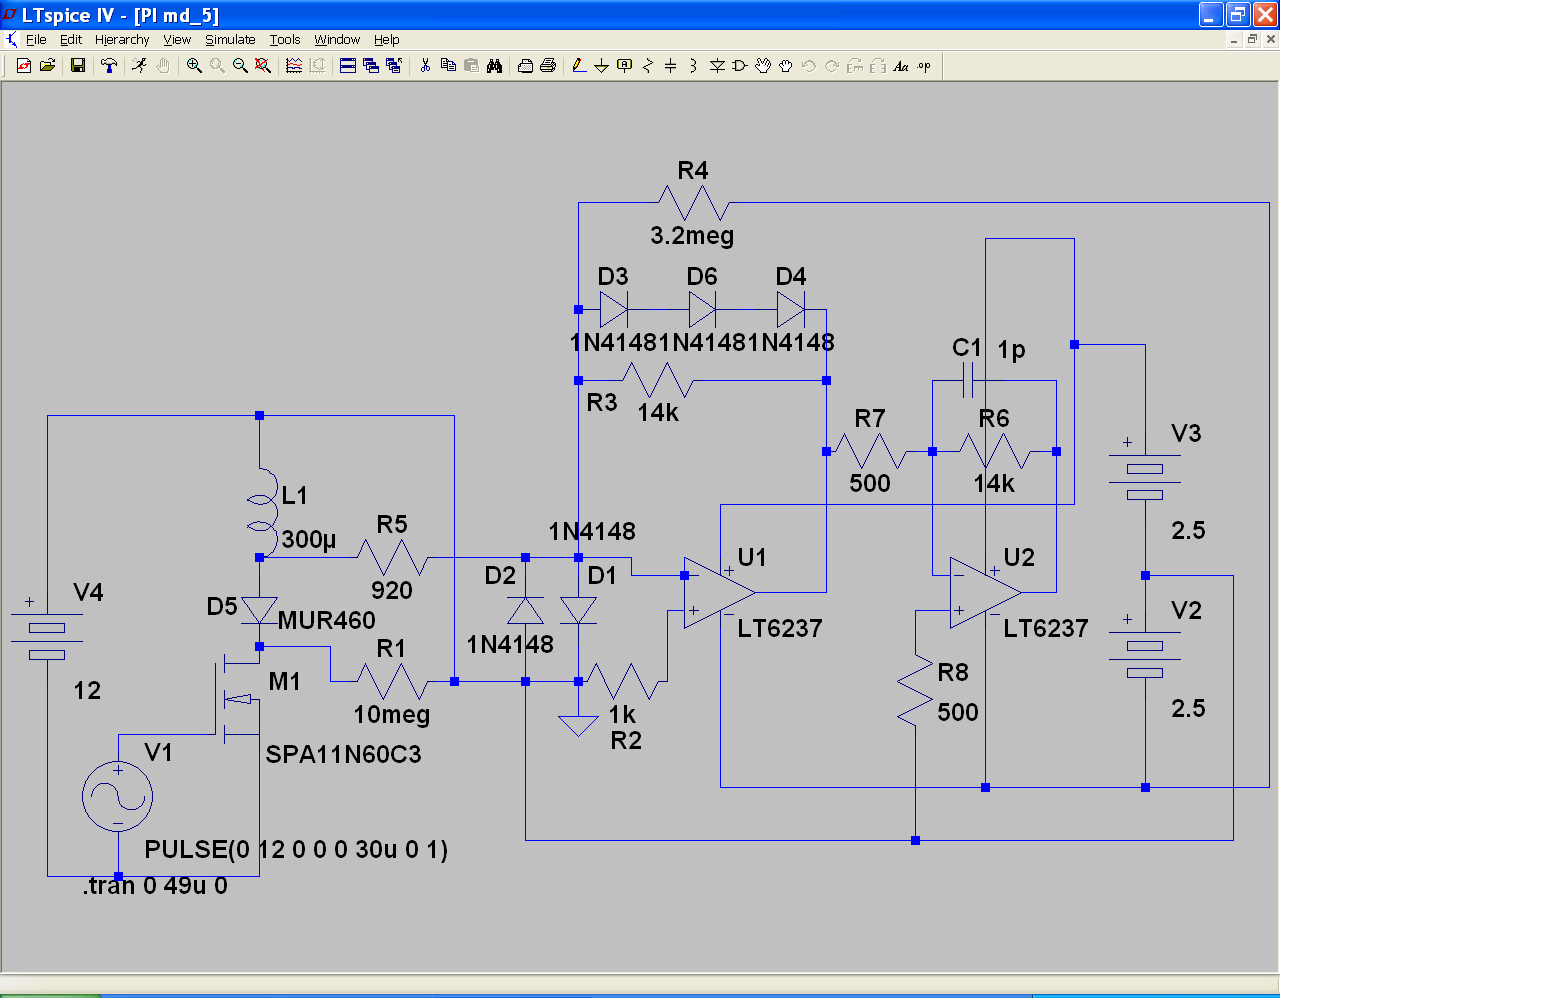Open the Hierarchy menu
Image resolution: width=1549 pixels, height=998 pixels.
coord(122,40)
